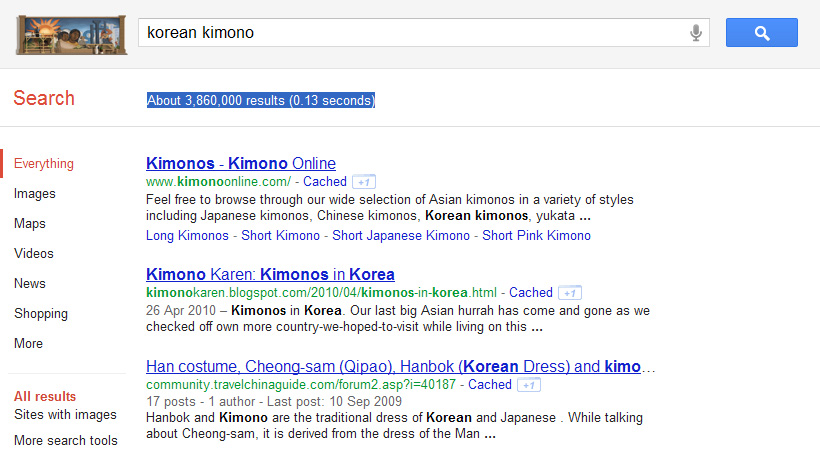This screenshot has height=464, width=820.
Task: Filter by Sites with images
Action: click(x=65, y=414)
